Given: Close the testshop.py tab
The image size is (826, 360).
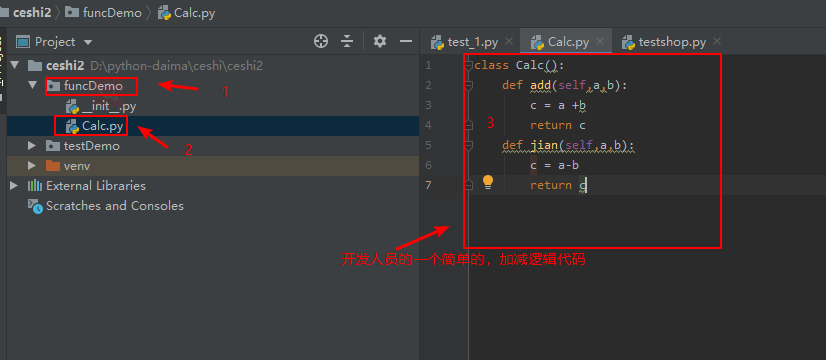Looking at the screenshot, I should point(716,41).
